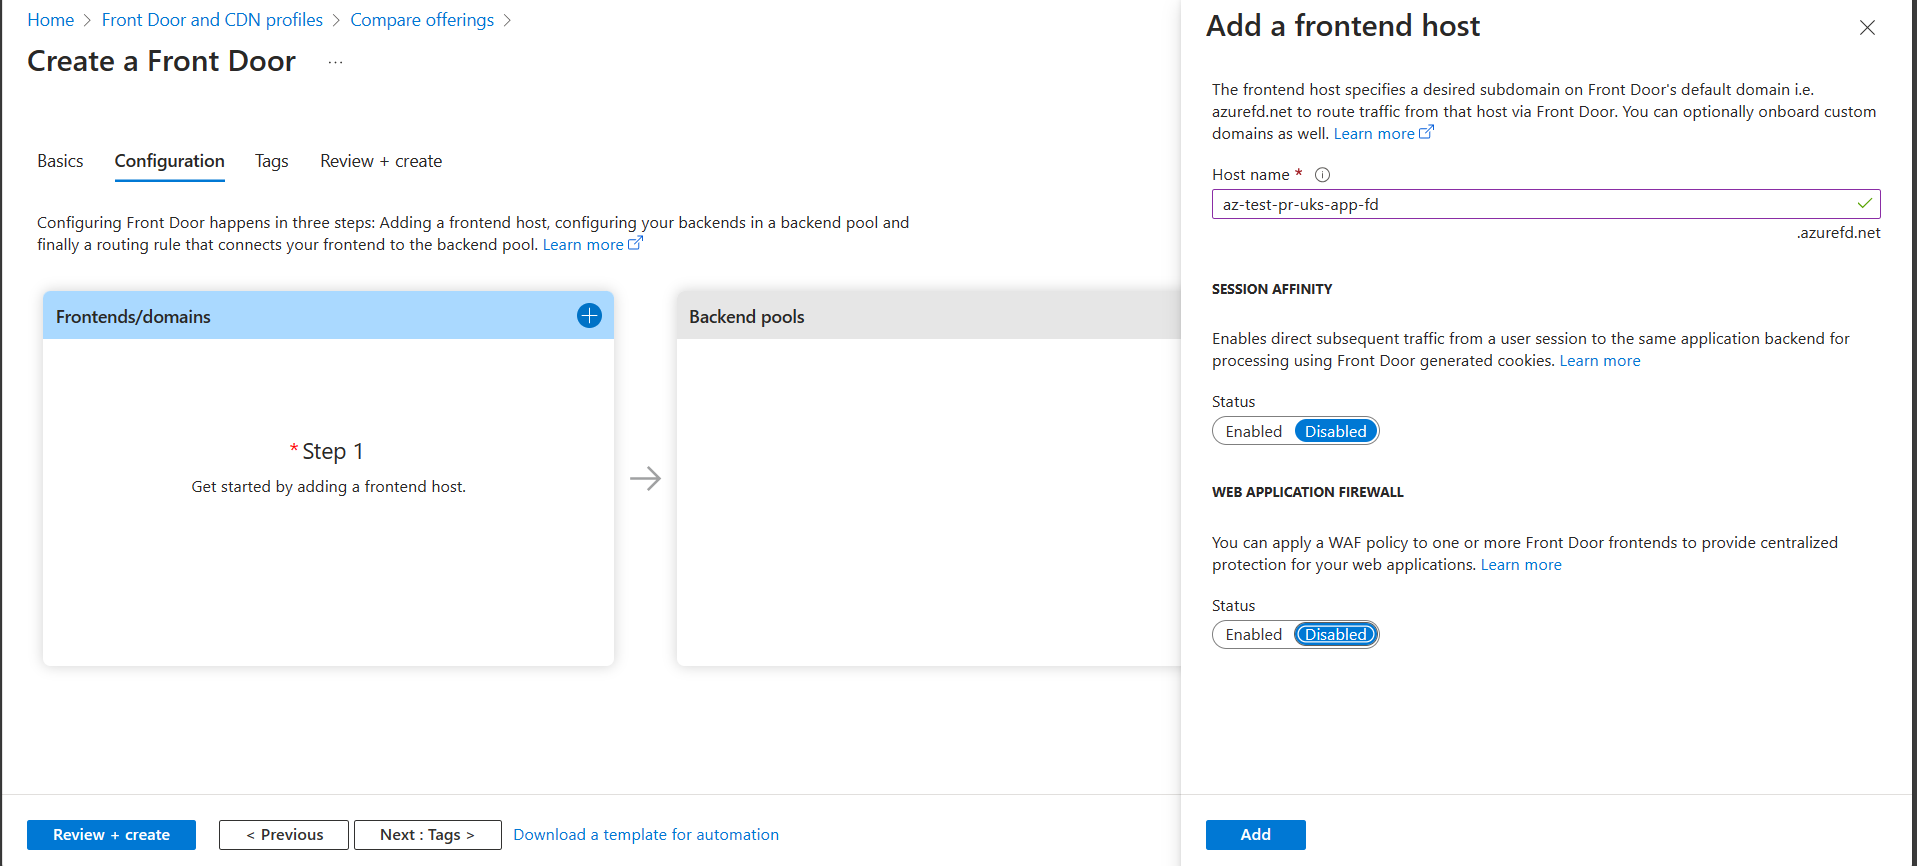The image size is (1917, 866).
Task: Navigate to Front Door and CDN profiles breadcrumb
Action: click(x=212, y=20)
